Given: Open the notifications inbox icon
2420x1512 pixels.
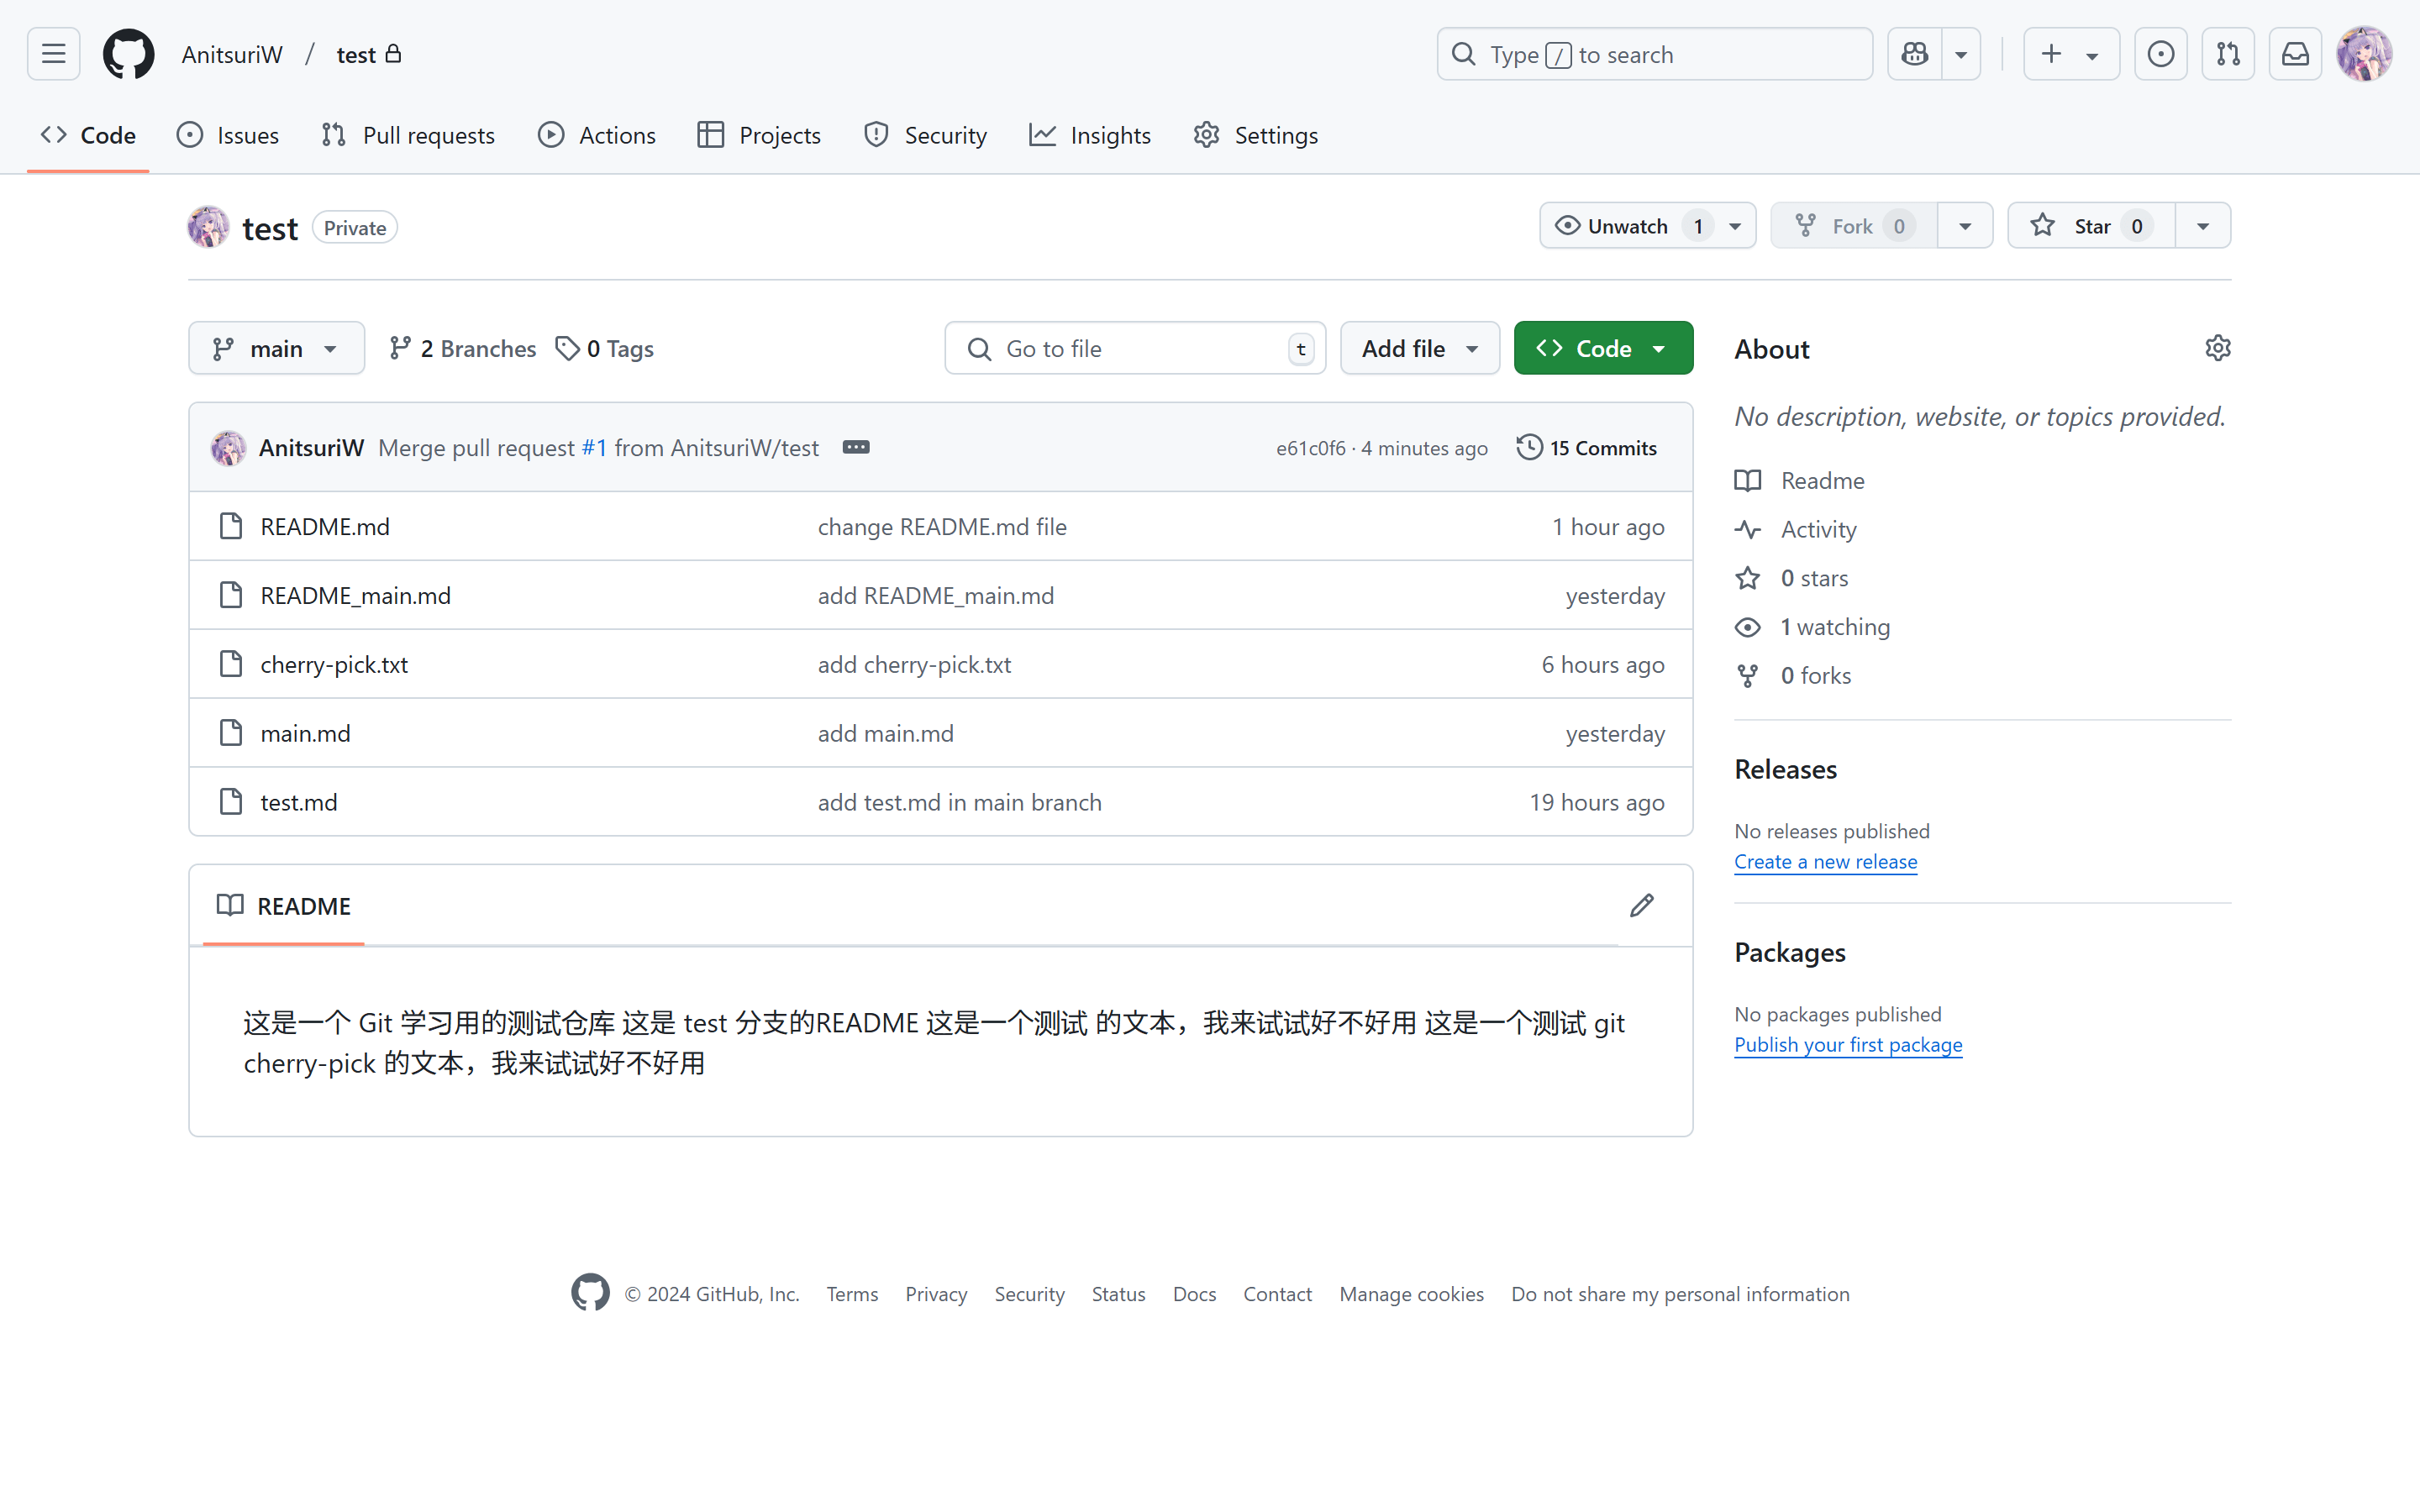Looking at the screenshot, I should pyautogui.click(x=2295, y=54).
